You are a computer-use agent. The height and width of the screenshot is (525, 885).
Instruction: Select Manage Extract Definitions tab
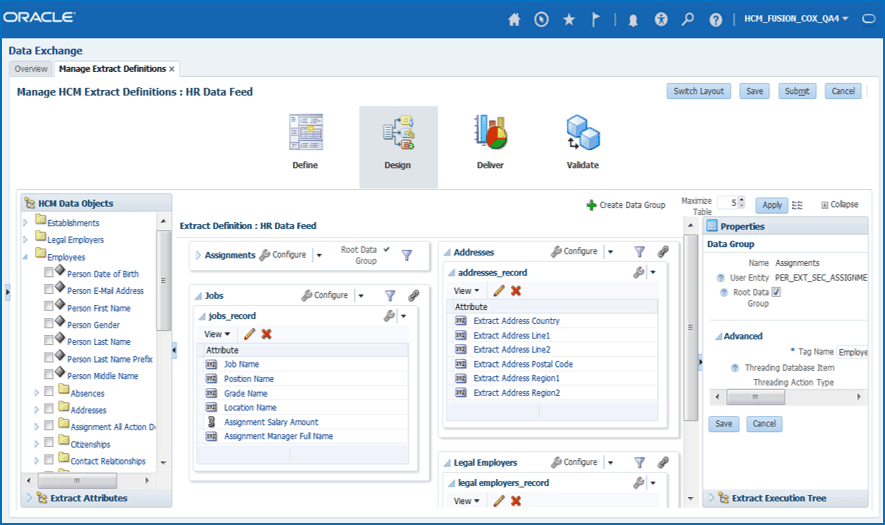point(112,69)
